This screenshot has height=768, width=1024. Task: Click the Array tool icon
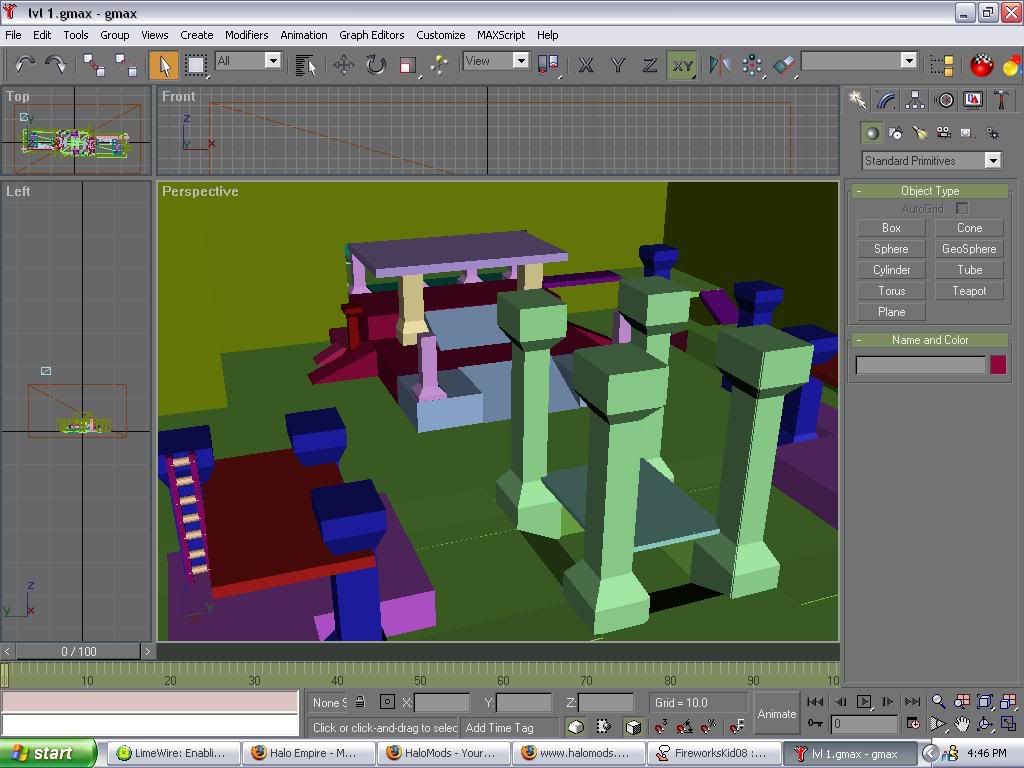click(752, 65)
